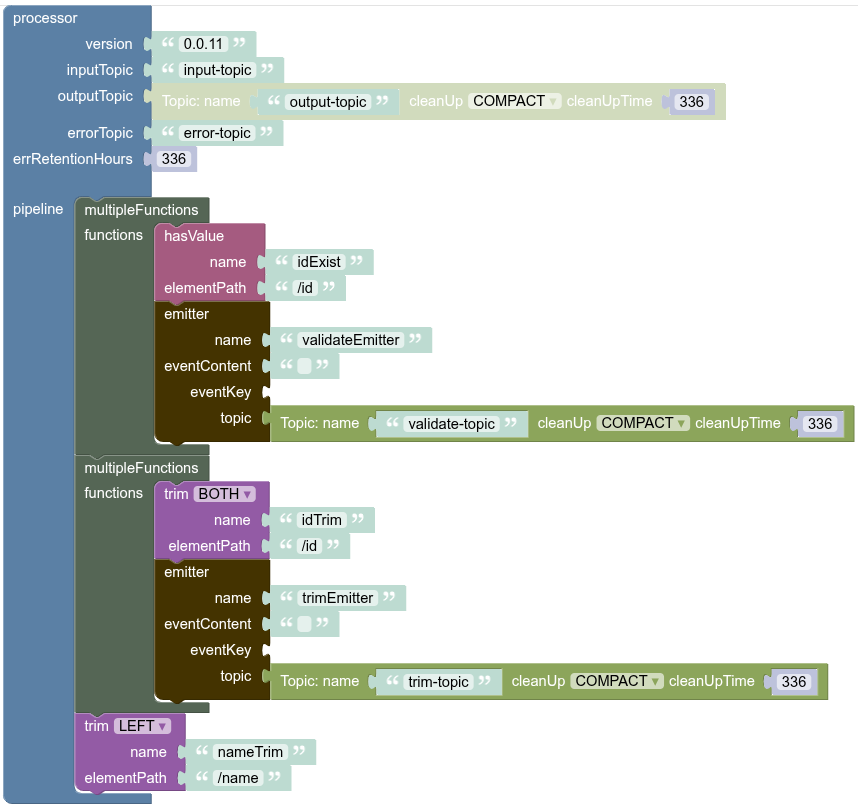Image resolution: width=858 pixels, height=805 pixels.
Task: Edit the validate-topic name field
Action: [x=451, y=424]
